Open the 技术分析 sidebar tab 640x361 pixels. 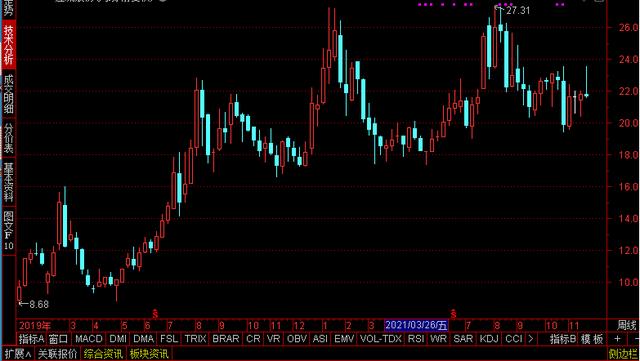pyautogui.click(x=8, y=44)
